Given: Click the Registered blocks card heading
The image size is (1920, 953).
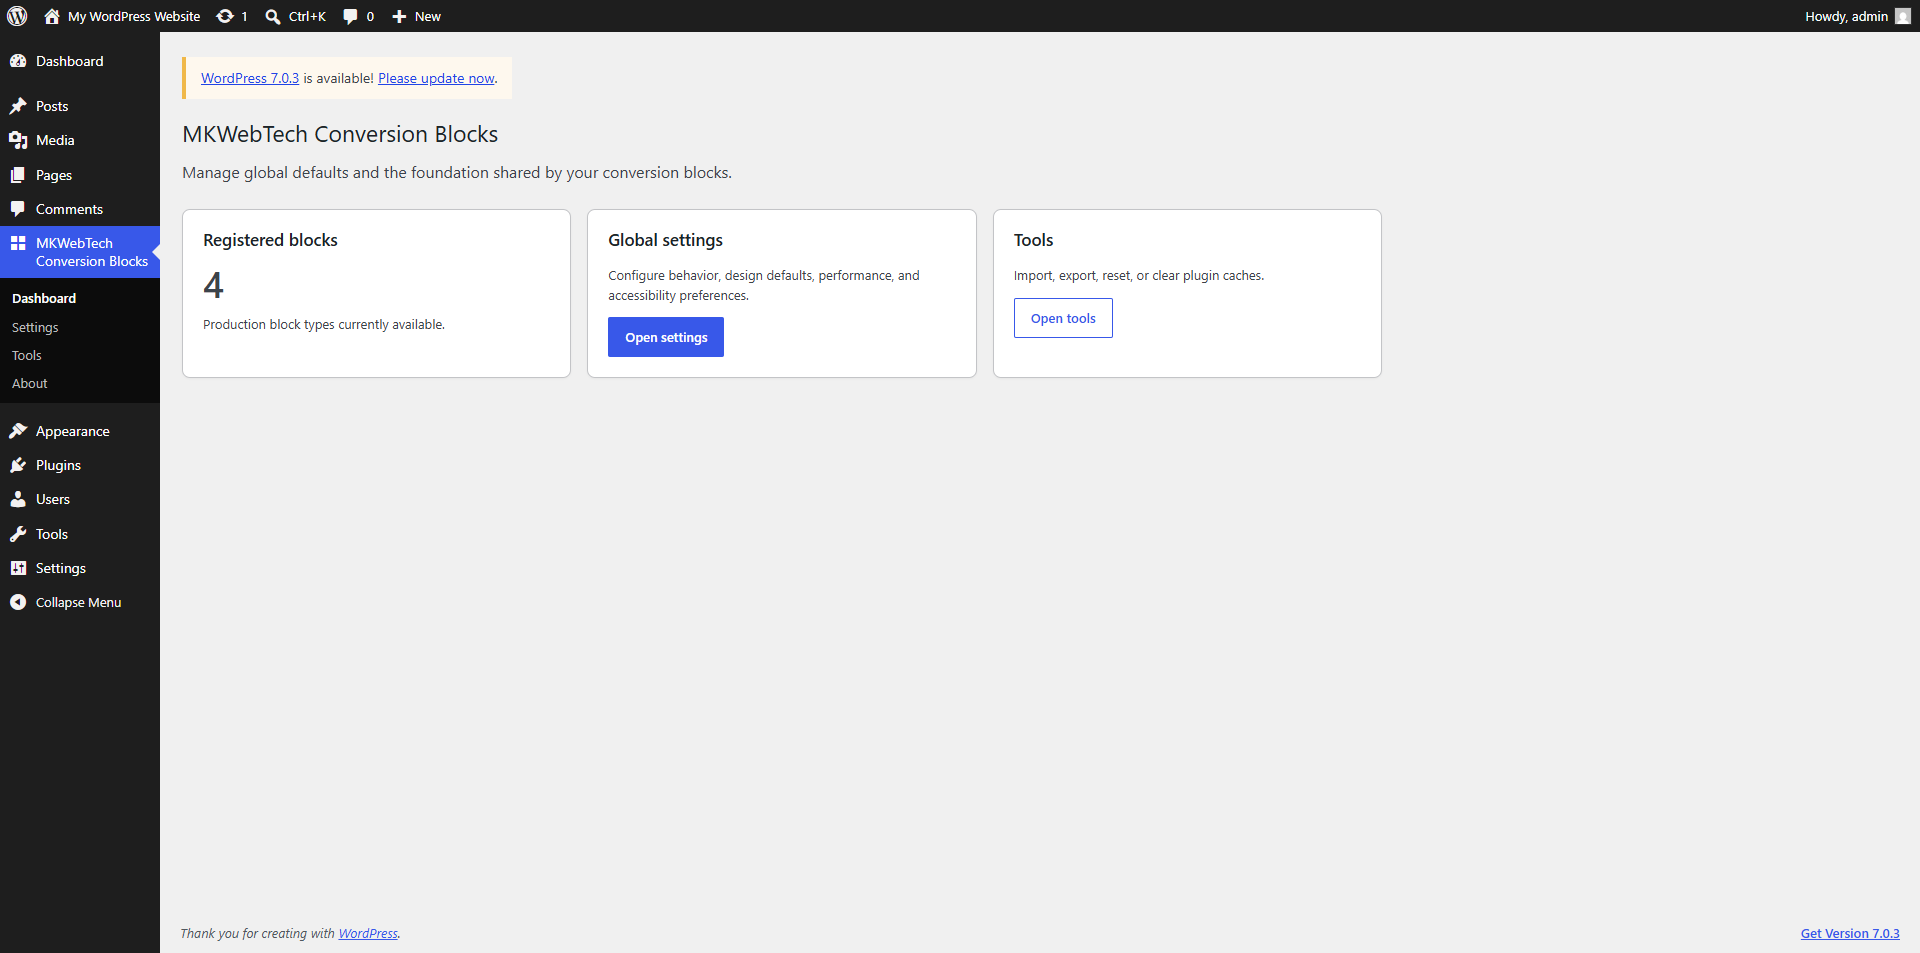Looking at the screenshot, I should point(270,240).
